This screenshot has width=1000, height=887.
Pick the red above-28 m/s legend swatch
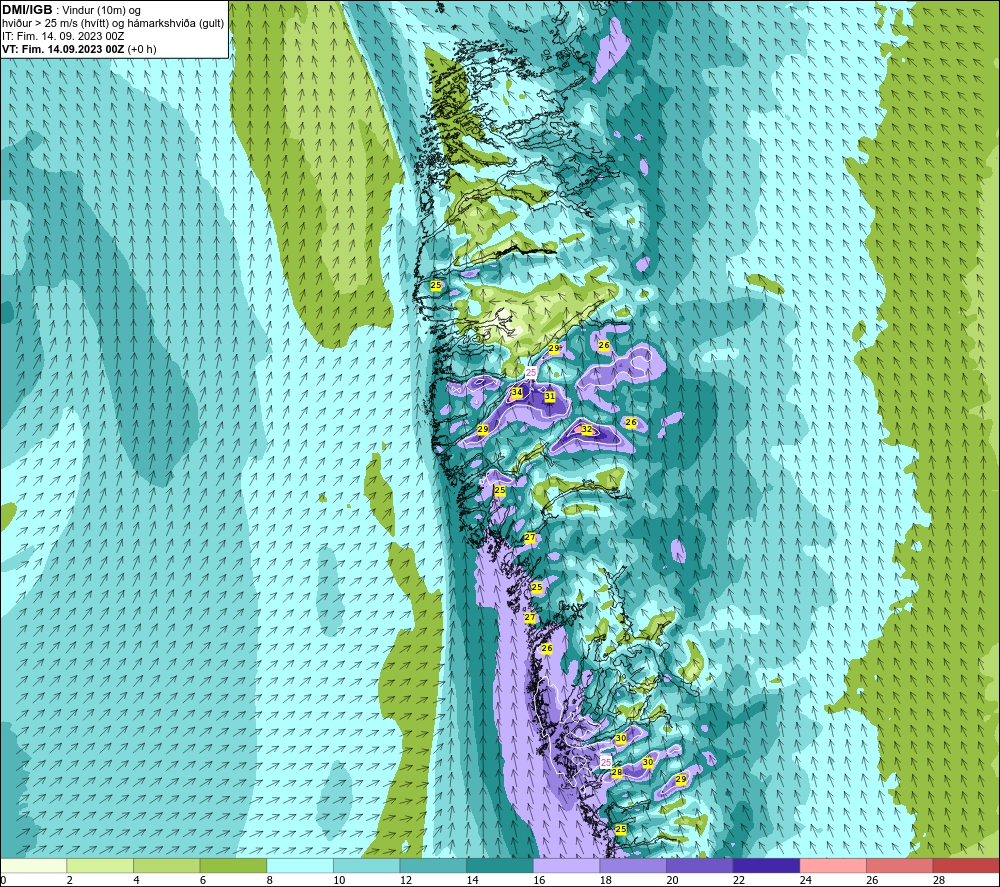pos(966,865)
